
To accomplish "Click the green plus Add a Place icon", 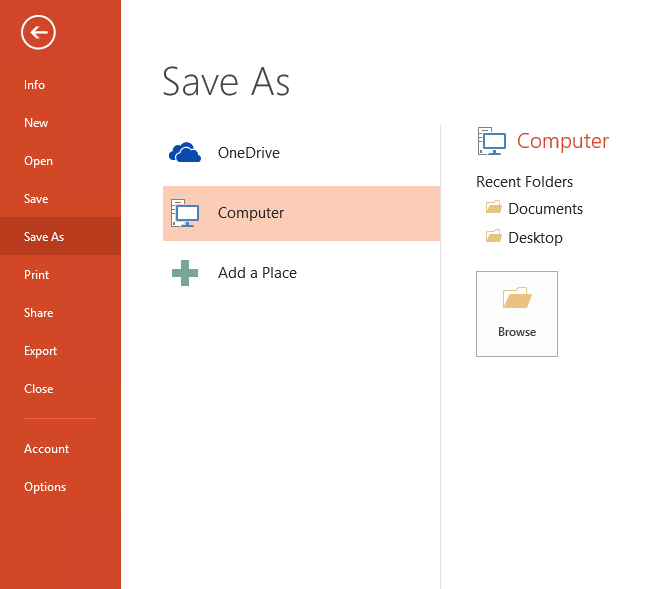I will (185, 273).
